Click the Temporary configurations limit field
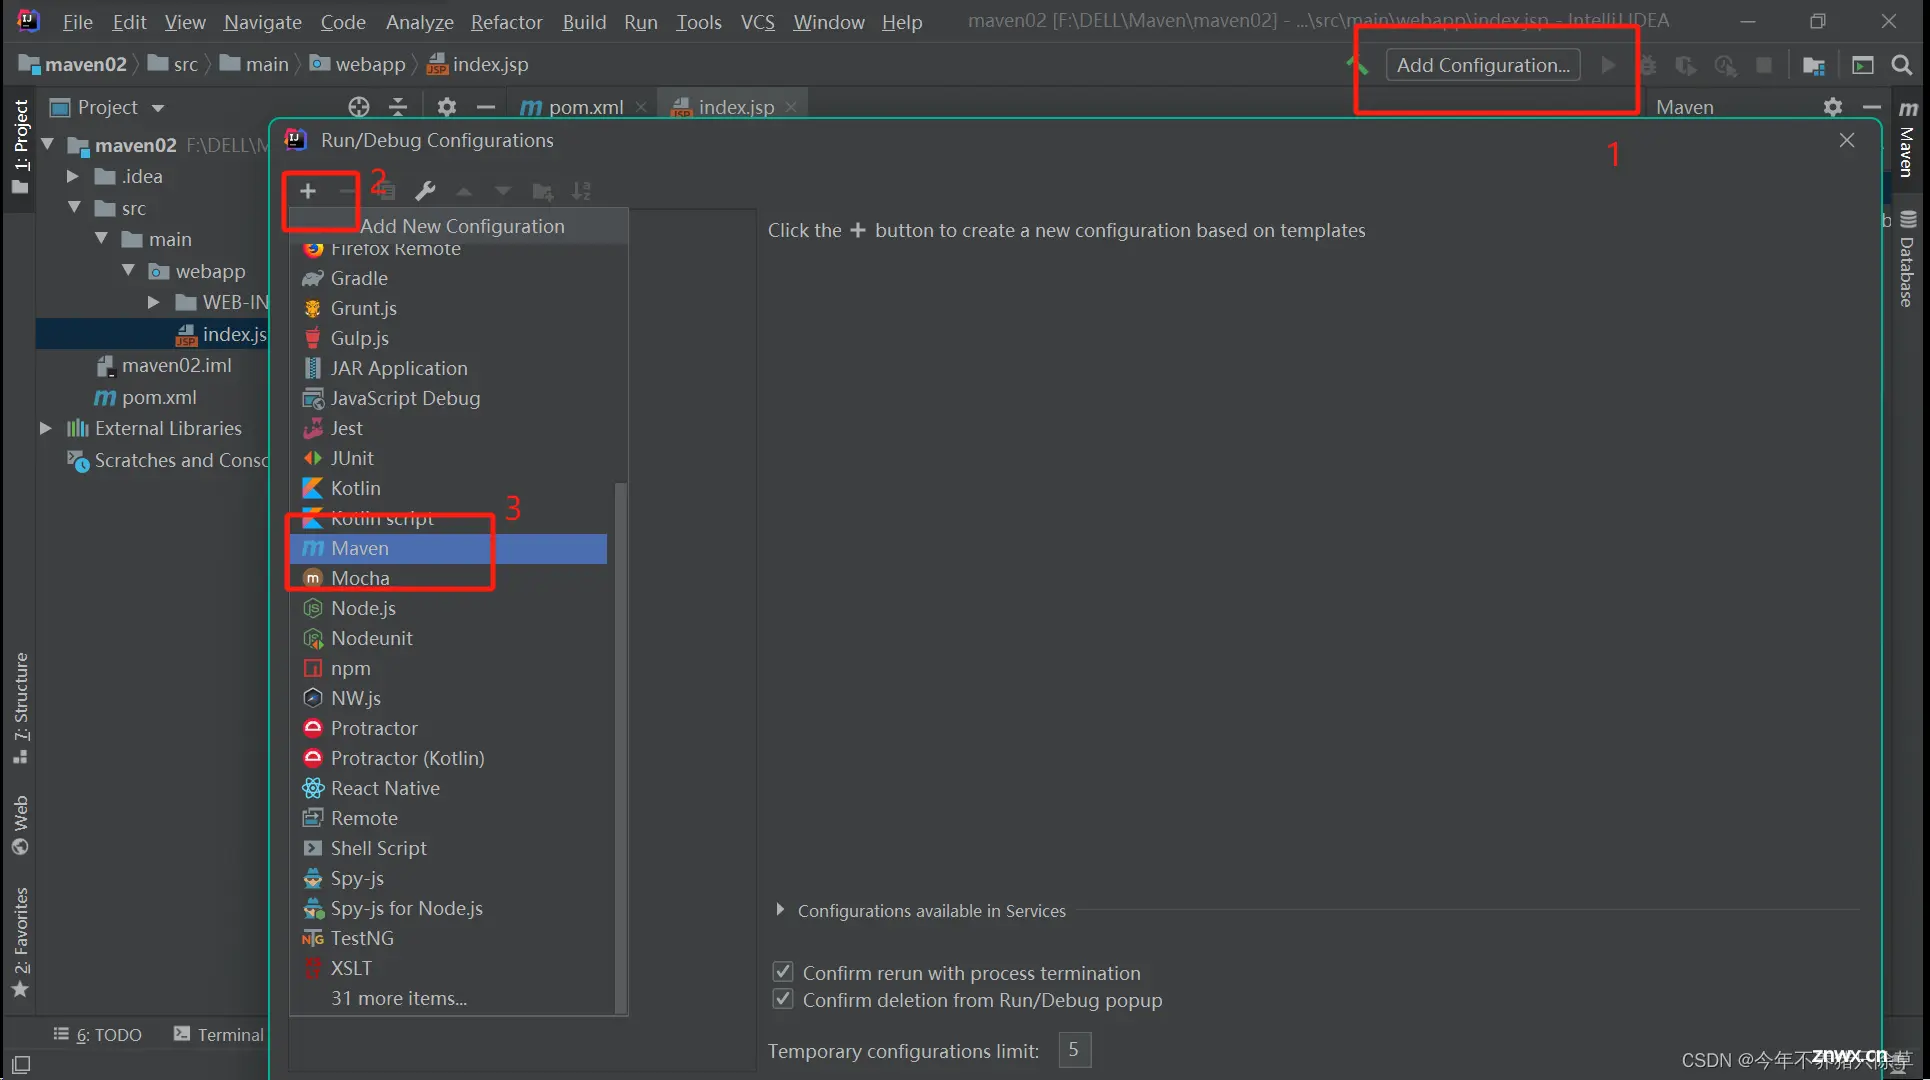 point(1074,1050)
